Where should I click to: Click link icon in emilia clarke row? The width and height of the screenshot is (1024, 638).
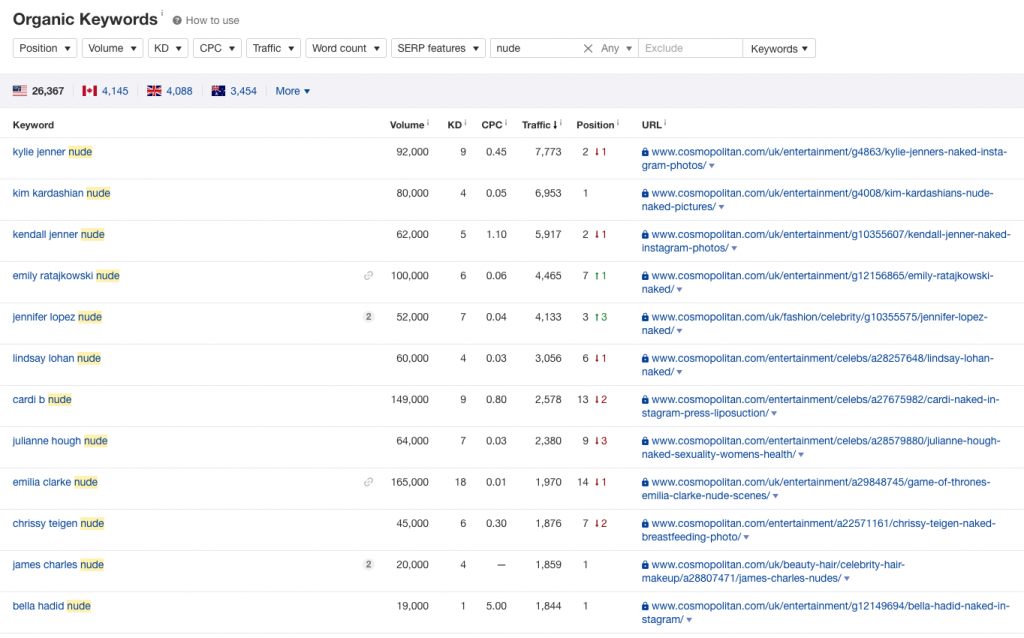368,482
